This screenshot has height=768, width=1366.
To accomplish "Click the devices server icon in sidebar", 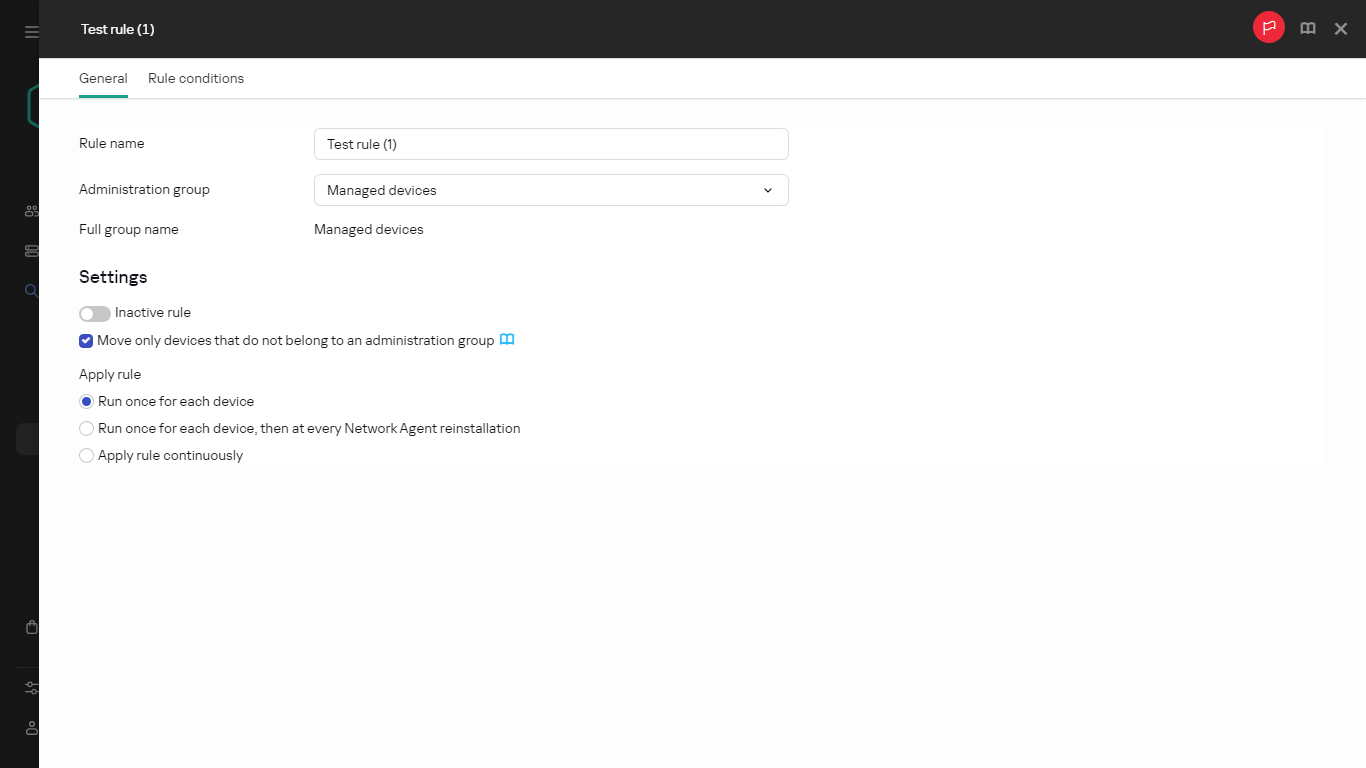I will point(32,251).
